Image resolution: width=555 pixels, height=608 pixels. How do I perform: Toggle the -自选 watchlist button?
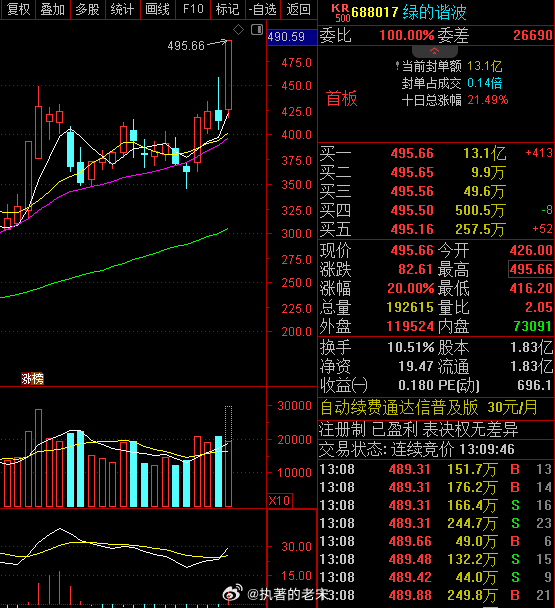pyautogui.click(x=263, y=9)
